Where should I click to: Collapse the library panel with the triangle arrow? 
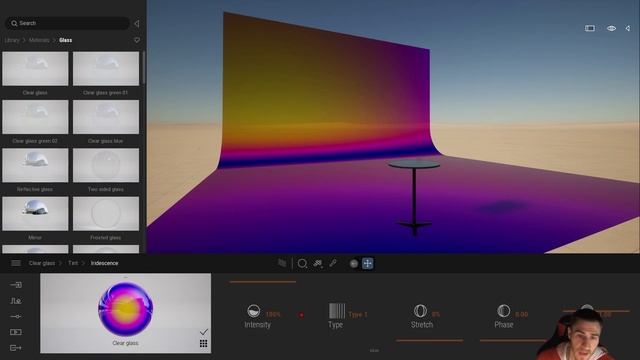click(137, 23)
